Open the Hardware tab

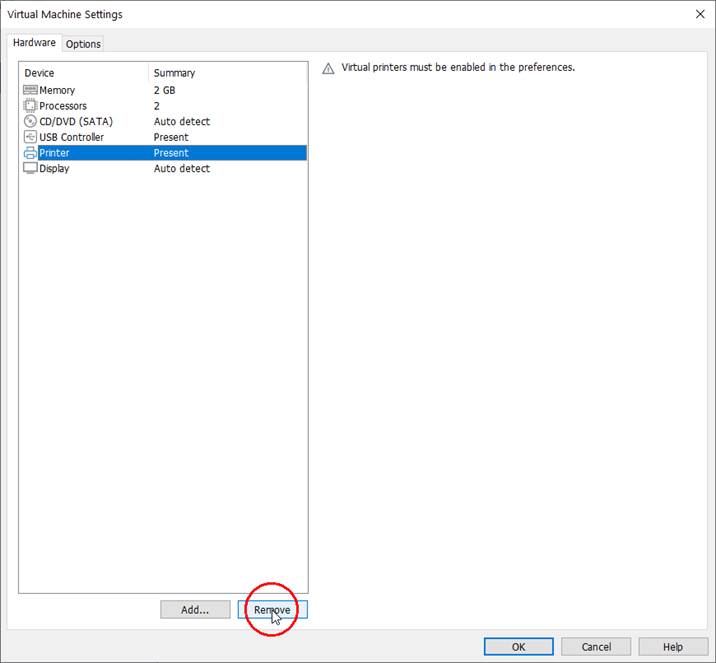[34, 43]
